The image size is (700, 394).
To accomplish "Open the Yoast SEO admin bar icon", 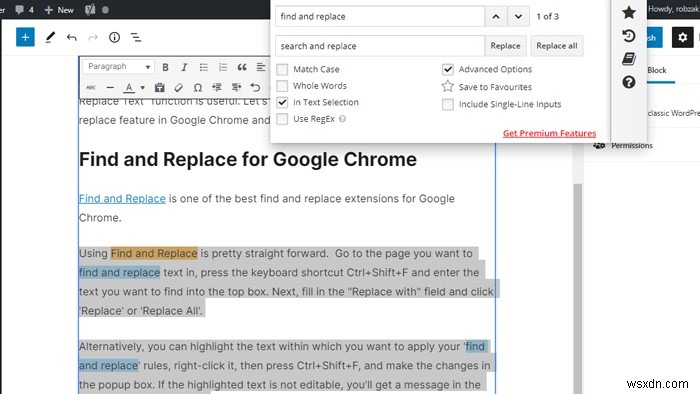I will coord(90,9).
